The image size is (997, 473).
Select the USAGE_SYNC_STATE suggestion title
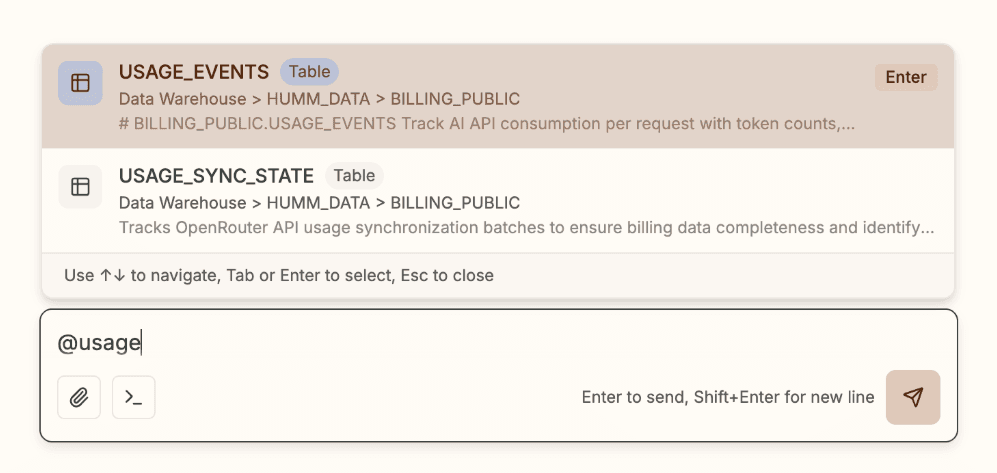click(216, 176)
